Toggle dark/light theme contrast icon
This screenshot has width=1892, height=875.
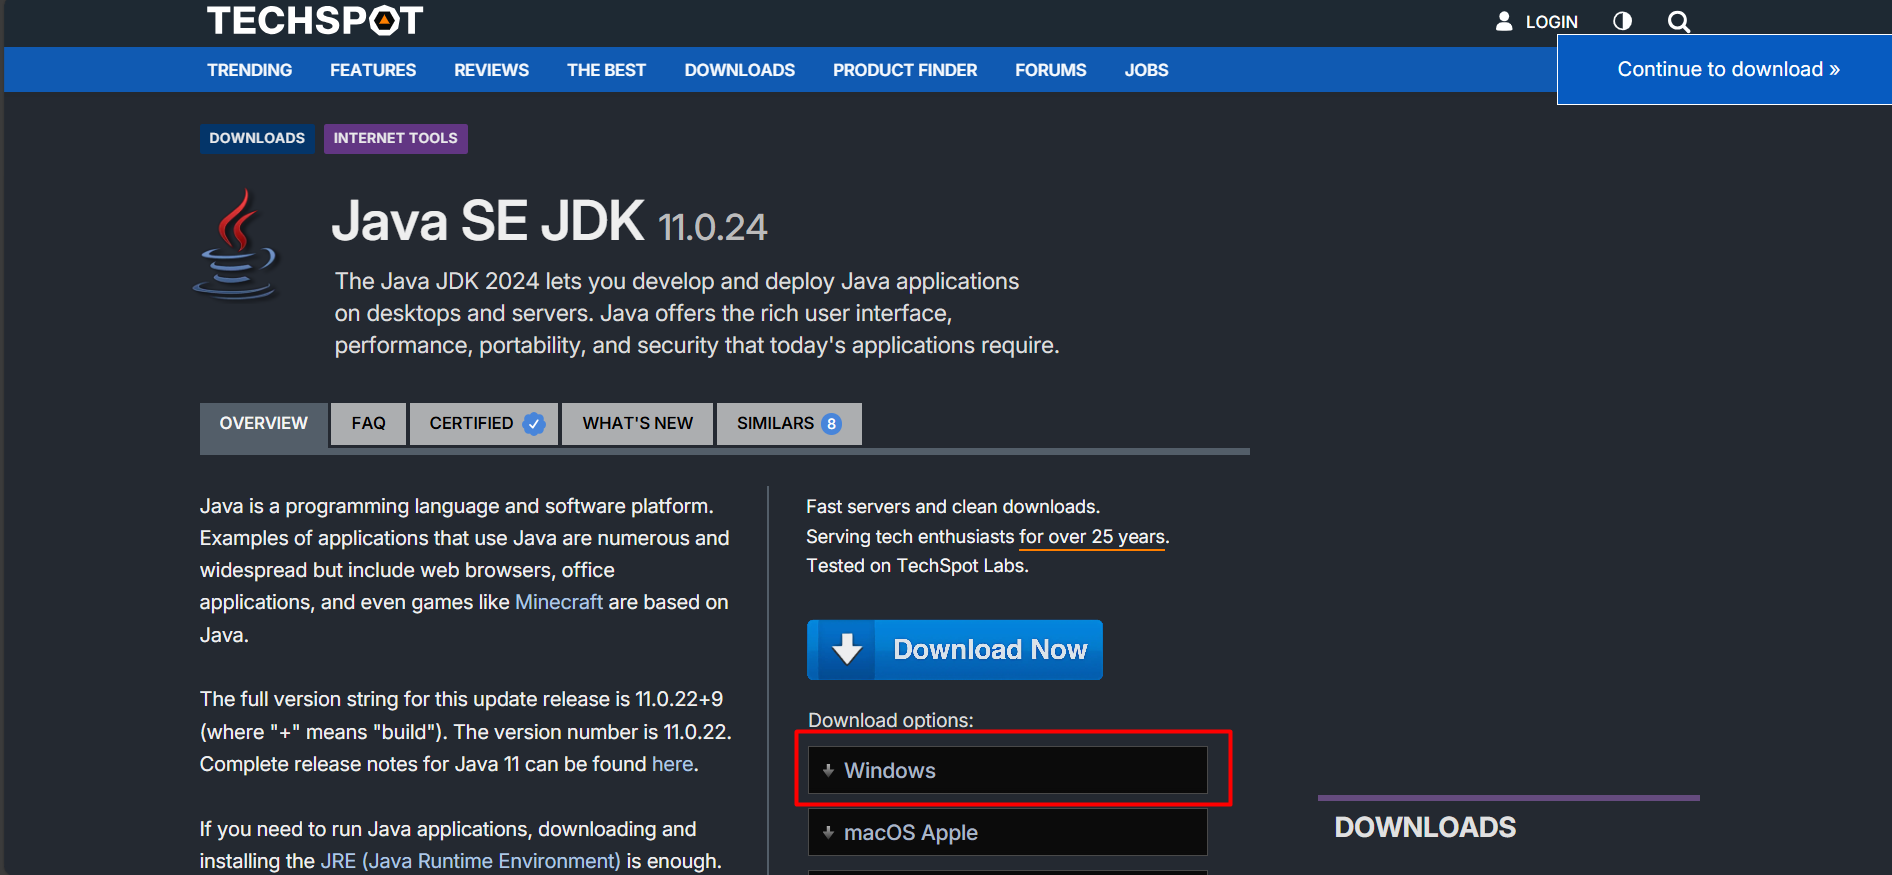1622,21
